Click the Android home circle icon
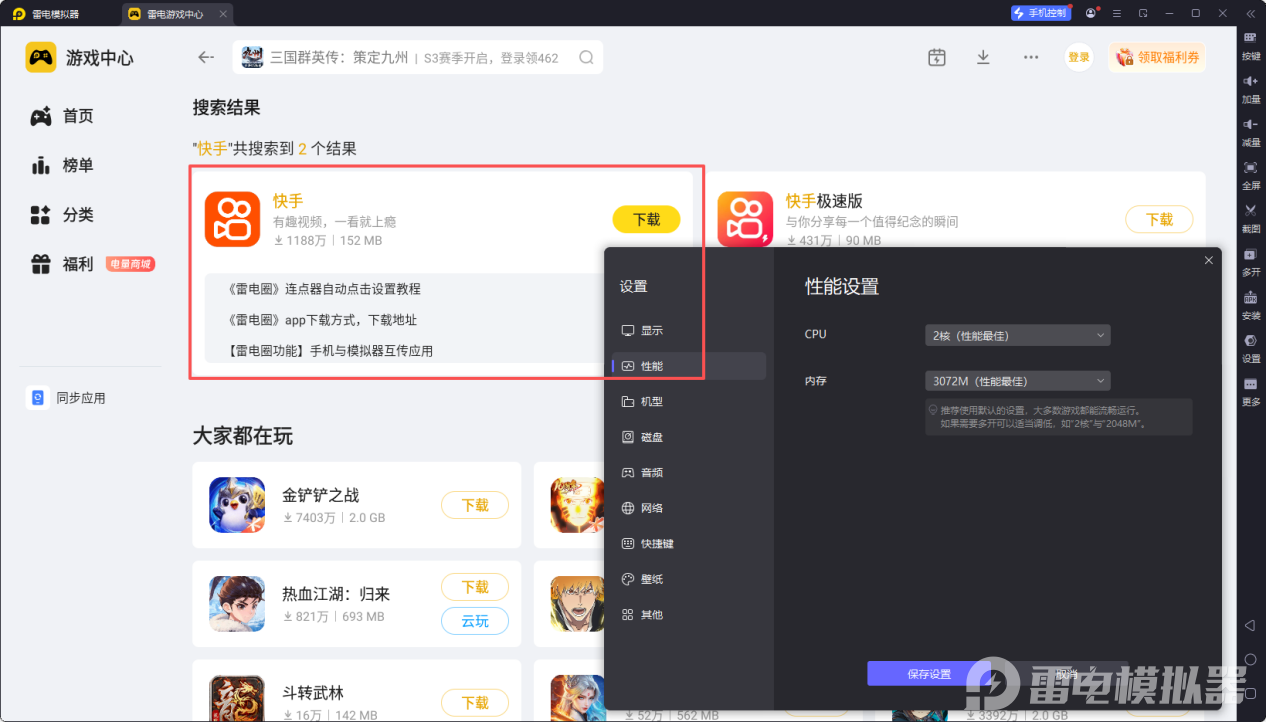The image size is (1266, 722). coord(1250,660)
